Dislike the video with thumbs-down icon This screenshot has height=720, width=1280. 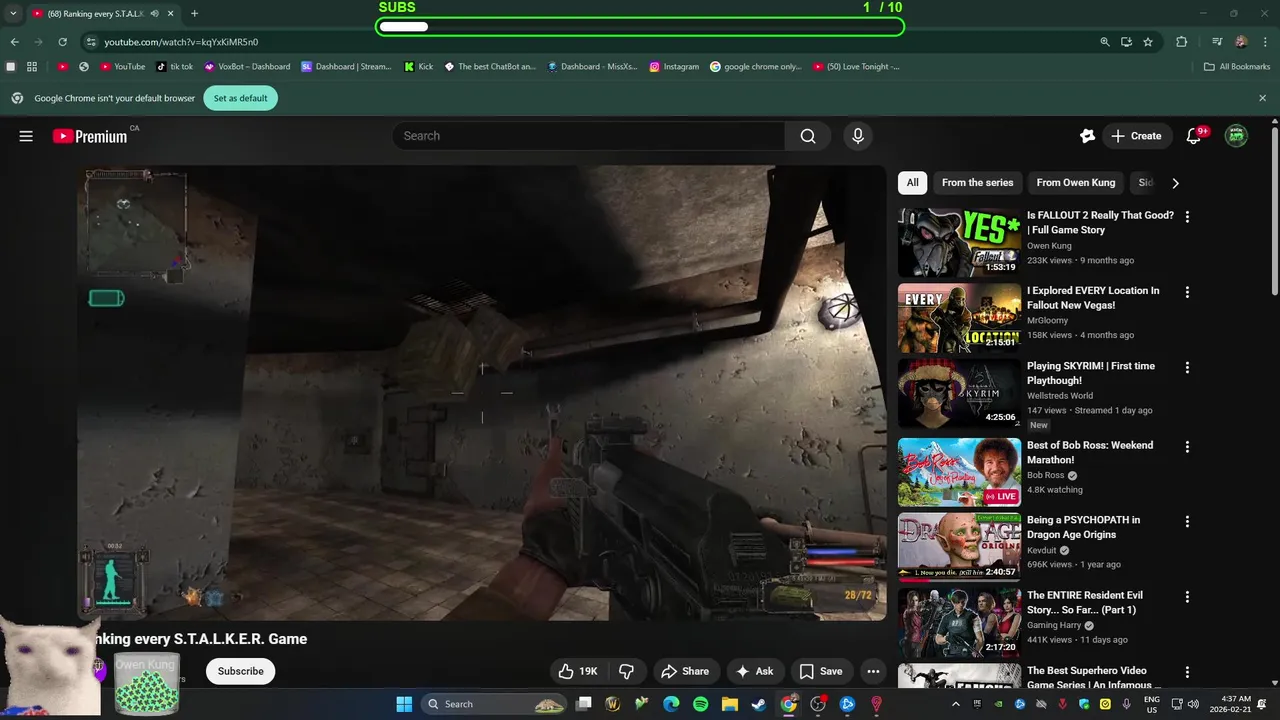point(627,671)
